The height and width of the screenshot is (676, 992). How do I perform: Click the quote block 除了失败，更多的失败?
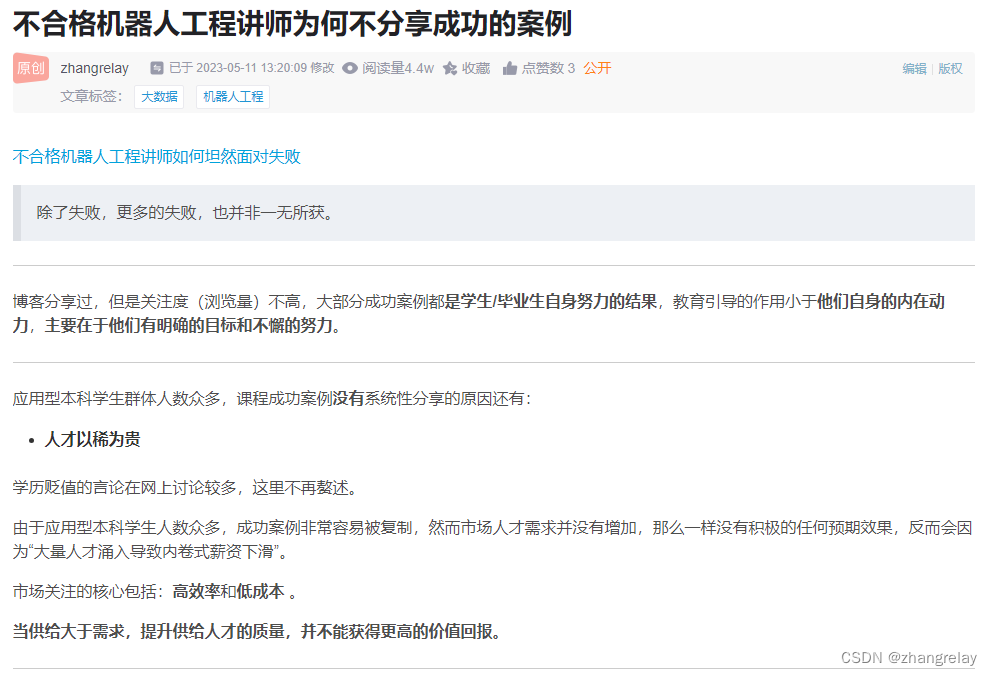(x=493, y=212)
